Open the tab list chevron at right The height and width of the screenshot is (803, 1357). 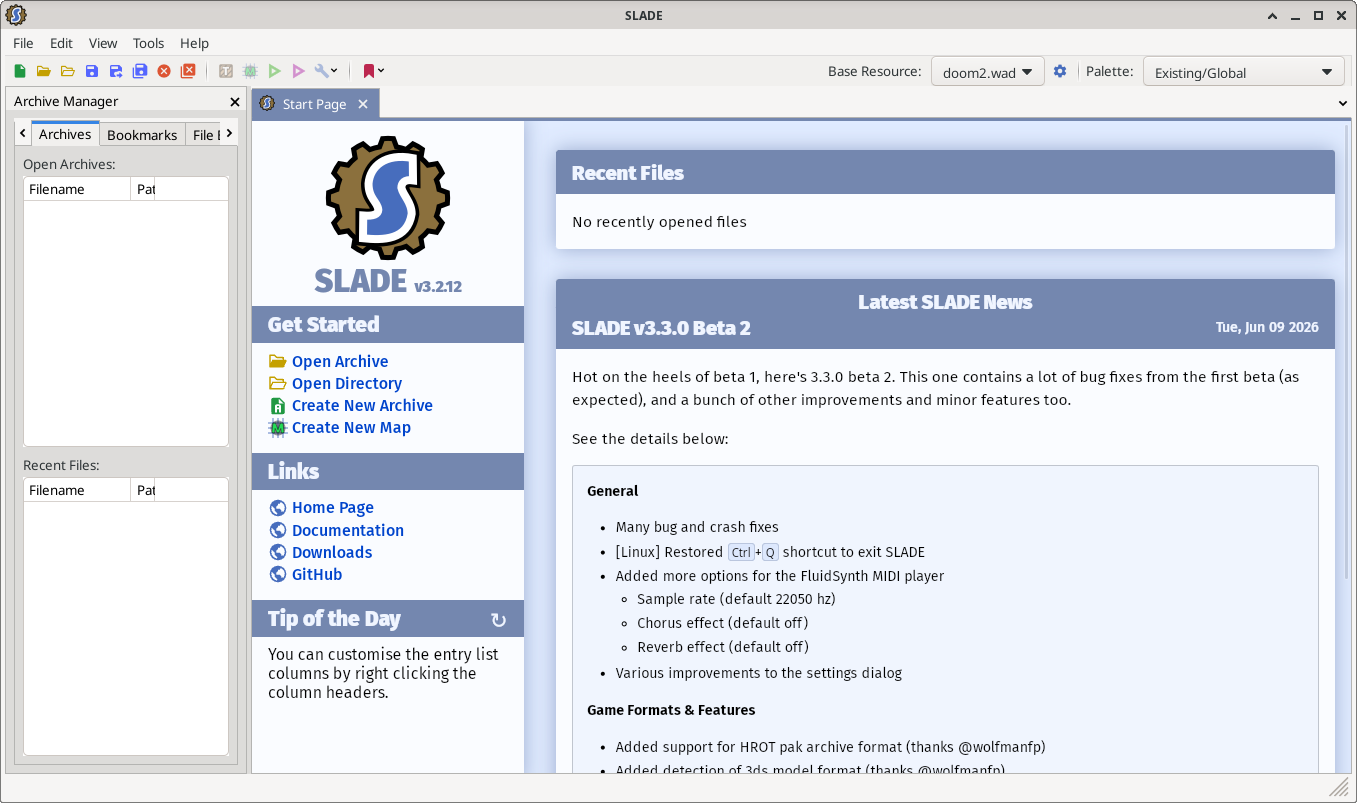[1343, 104]
